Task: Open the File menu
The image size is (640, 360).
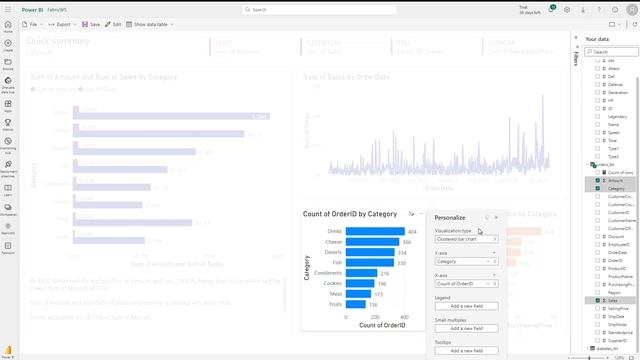Action: (x=32, y=24)
